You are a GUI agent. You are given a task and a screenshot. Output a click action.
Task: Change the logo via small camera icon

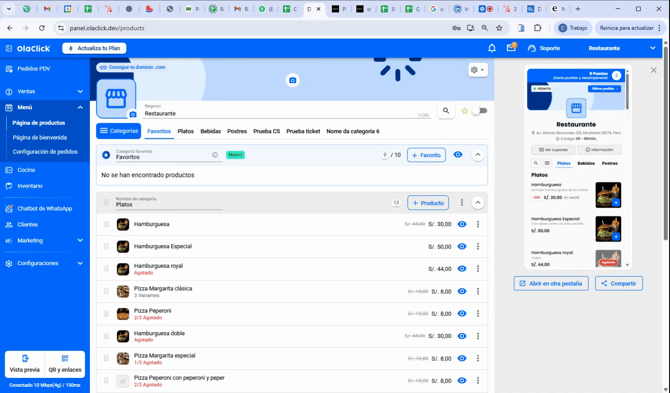[x=132, y=114]
